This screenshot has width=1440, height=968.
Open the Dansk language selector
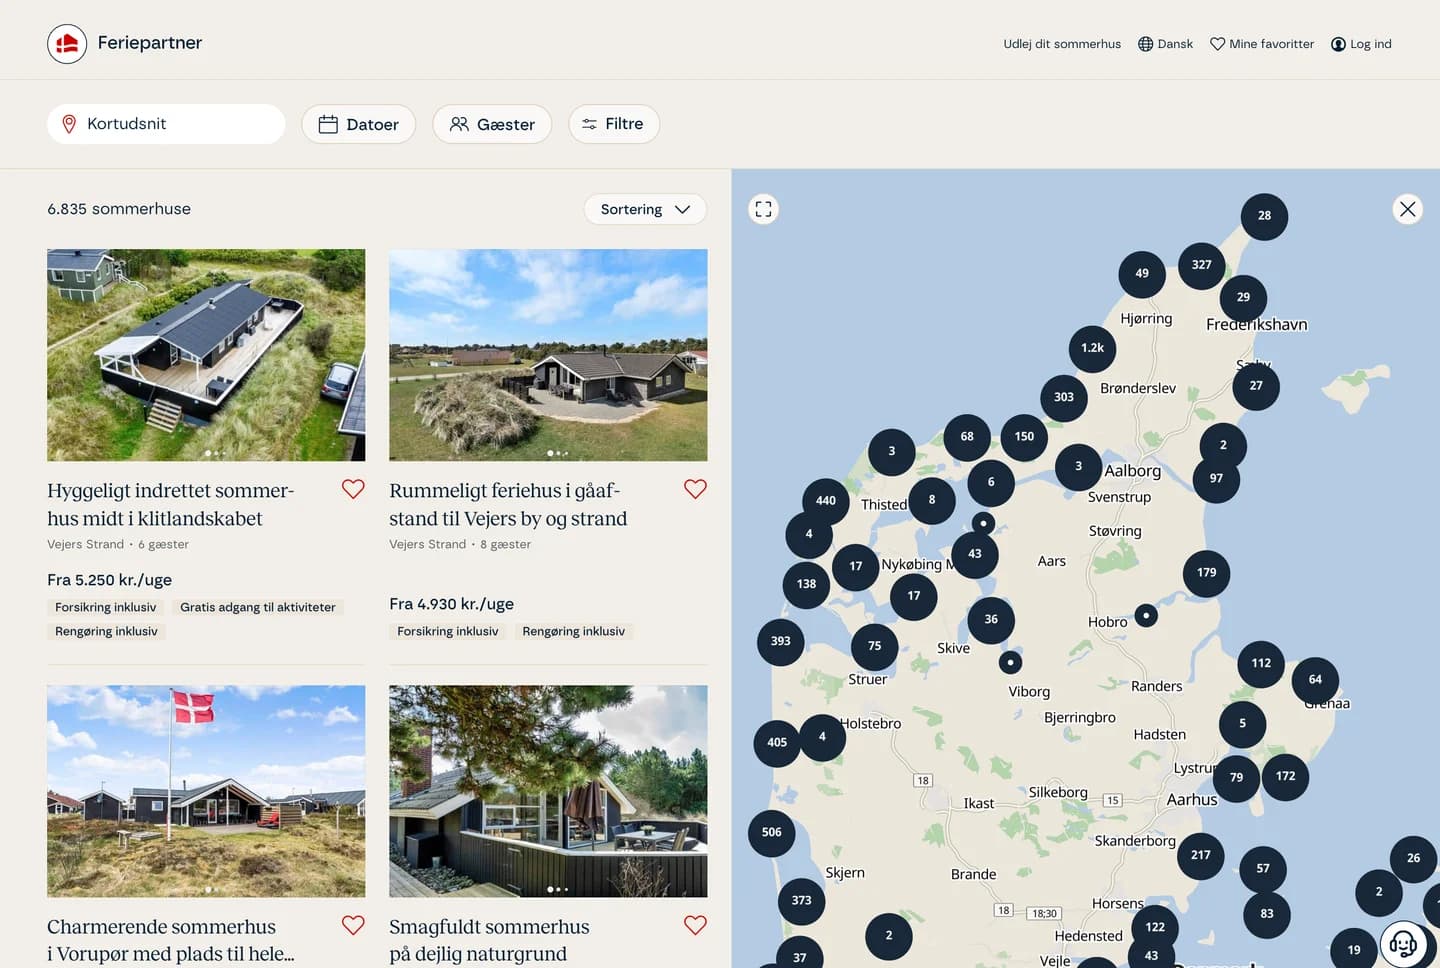click(x=1165, y=44)
